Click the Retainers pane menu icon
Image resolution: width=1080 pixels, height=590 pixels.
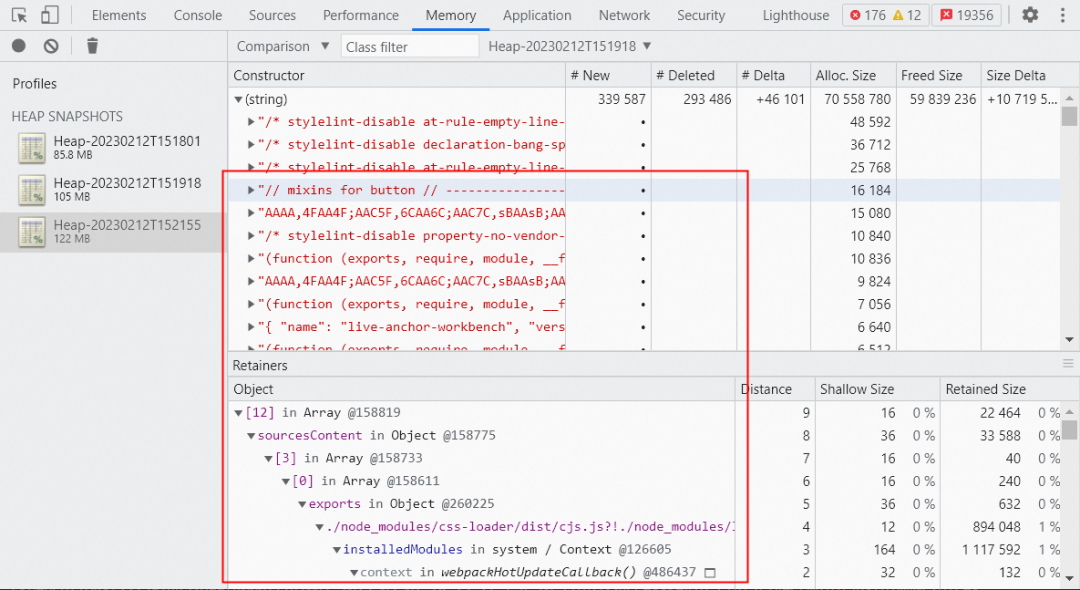1068,364
